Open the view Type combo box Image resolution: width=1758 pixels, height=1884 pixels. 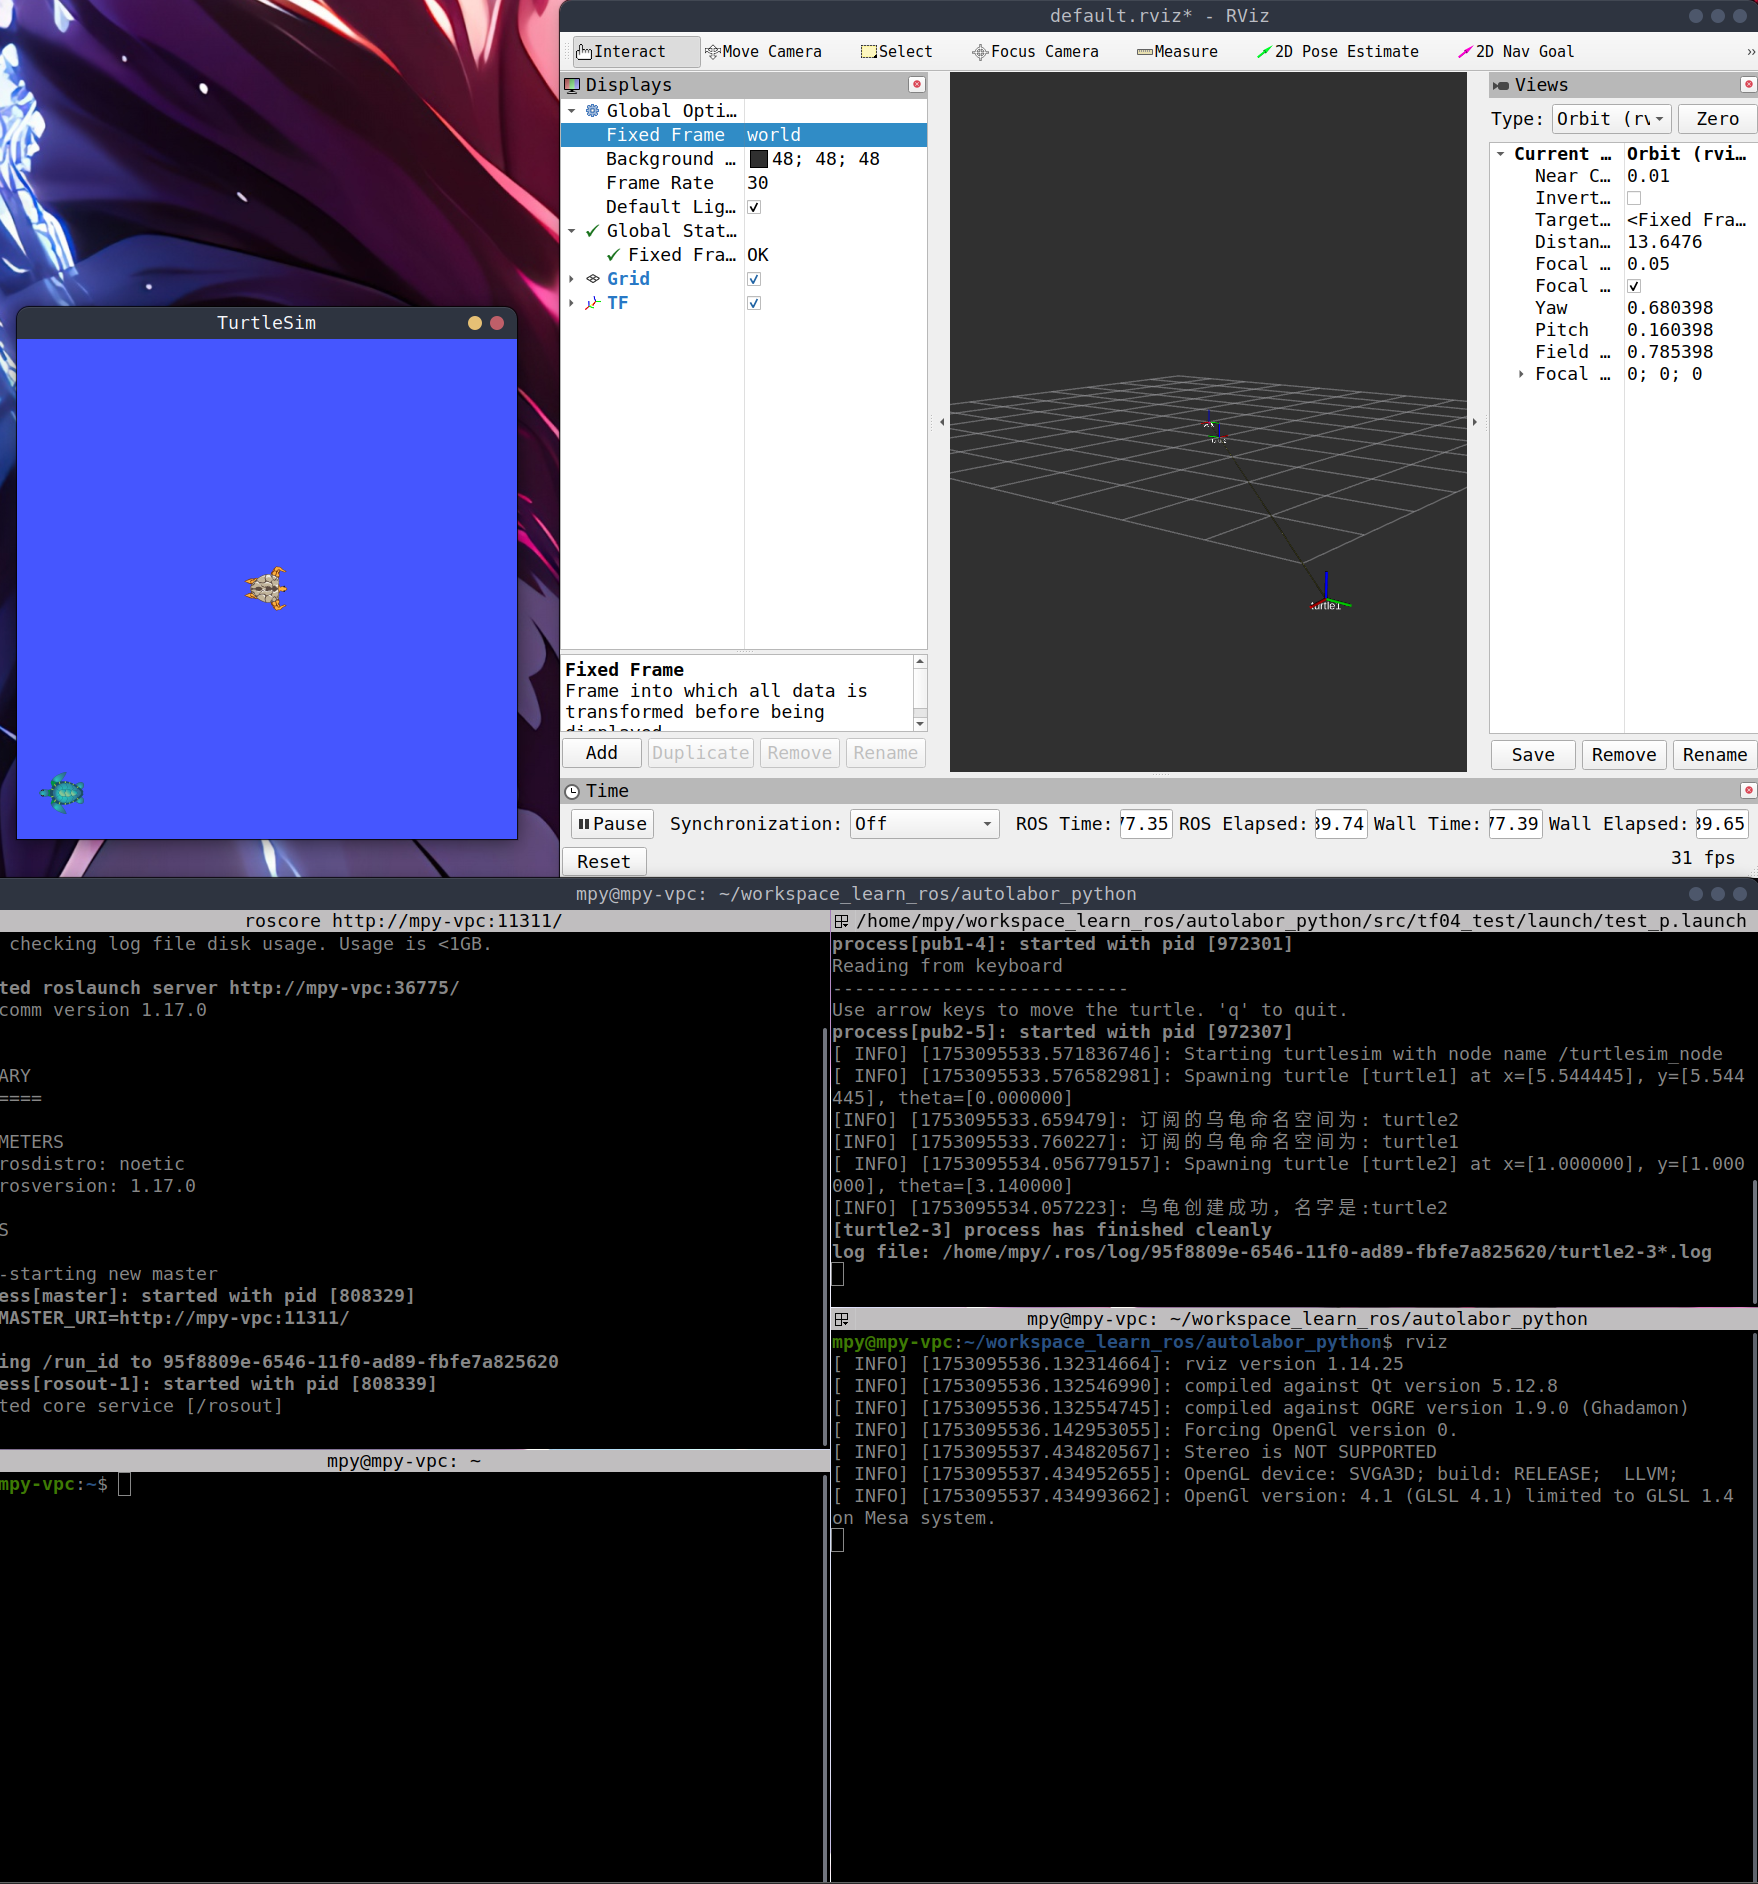coord(1611,119)
